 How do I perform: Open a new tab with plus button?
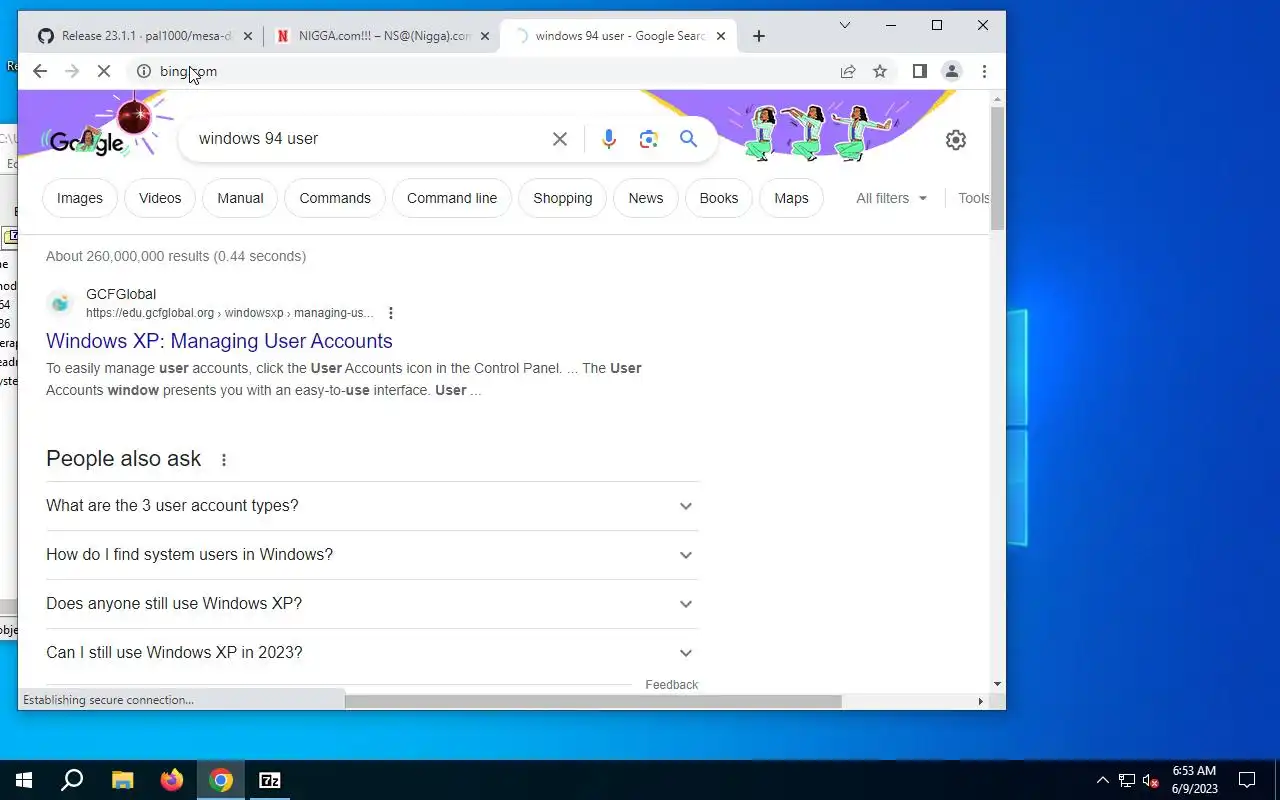click(759, 36)
